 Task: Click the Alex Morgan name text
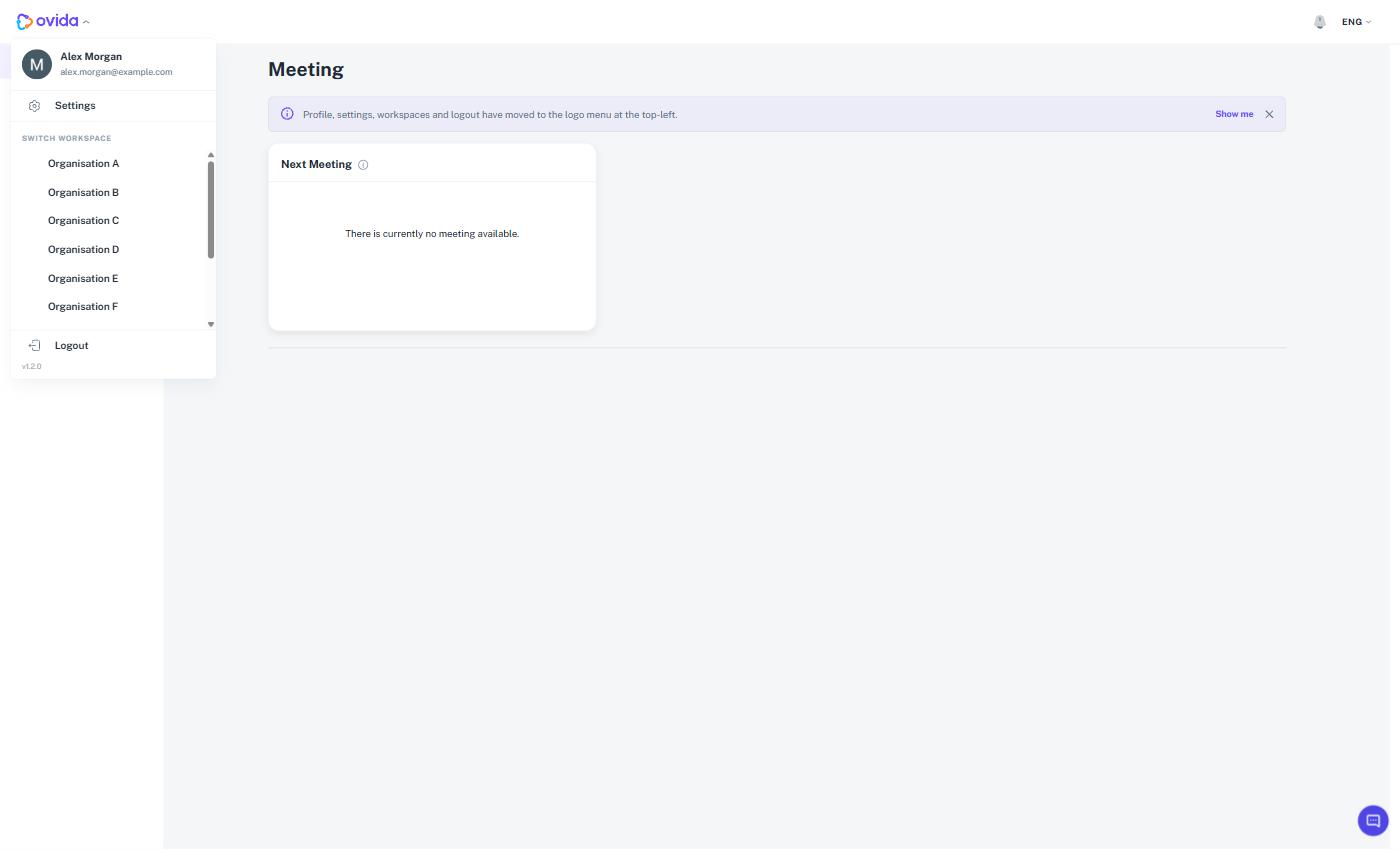click(x=91, y=57)
